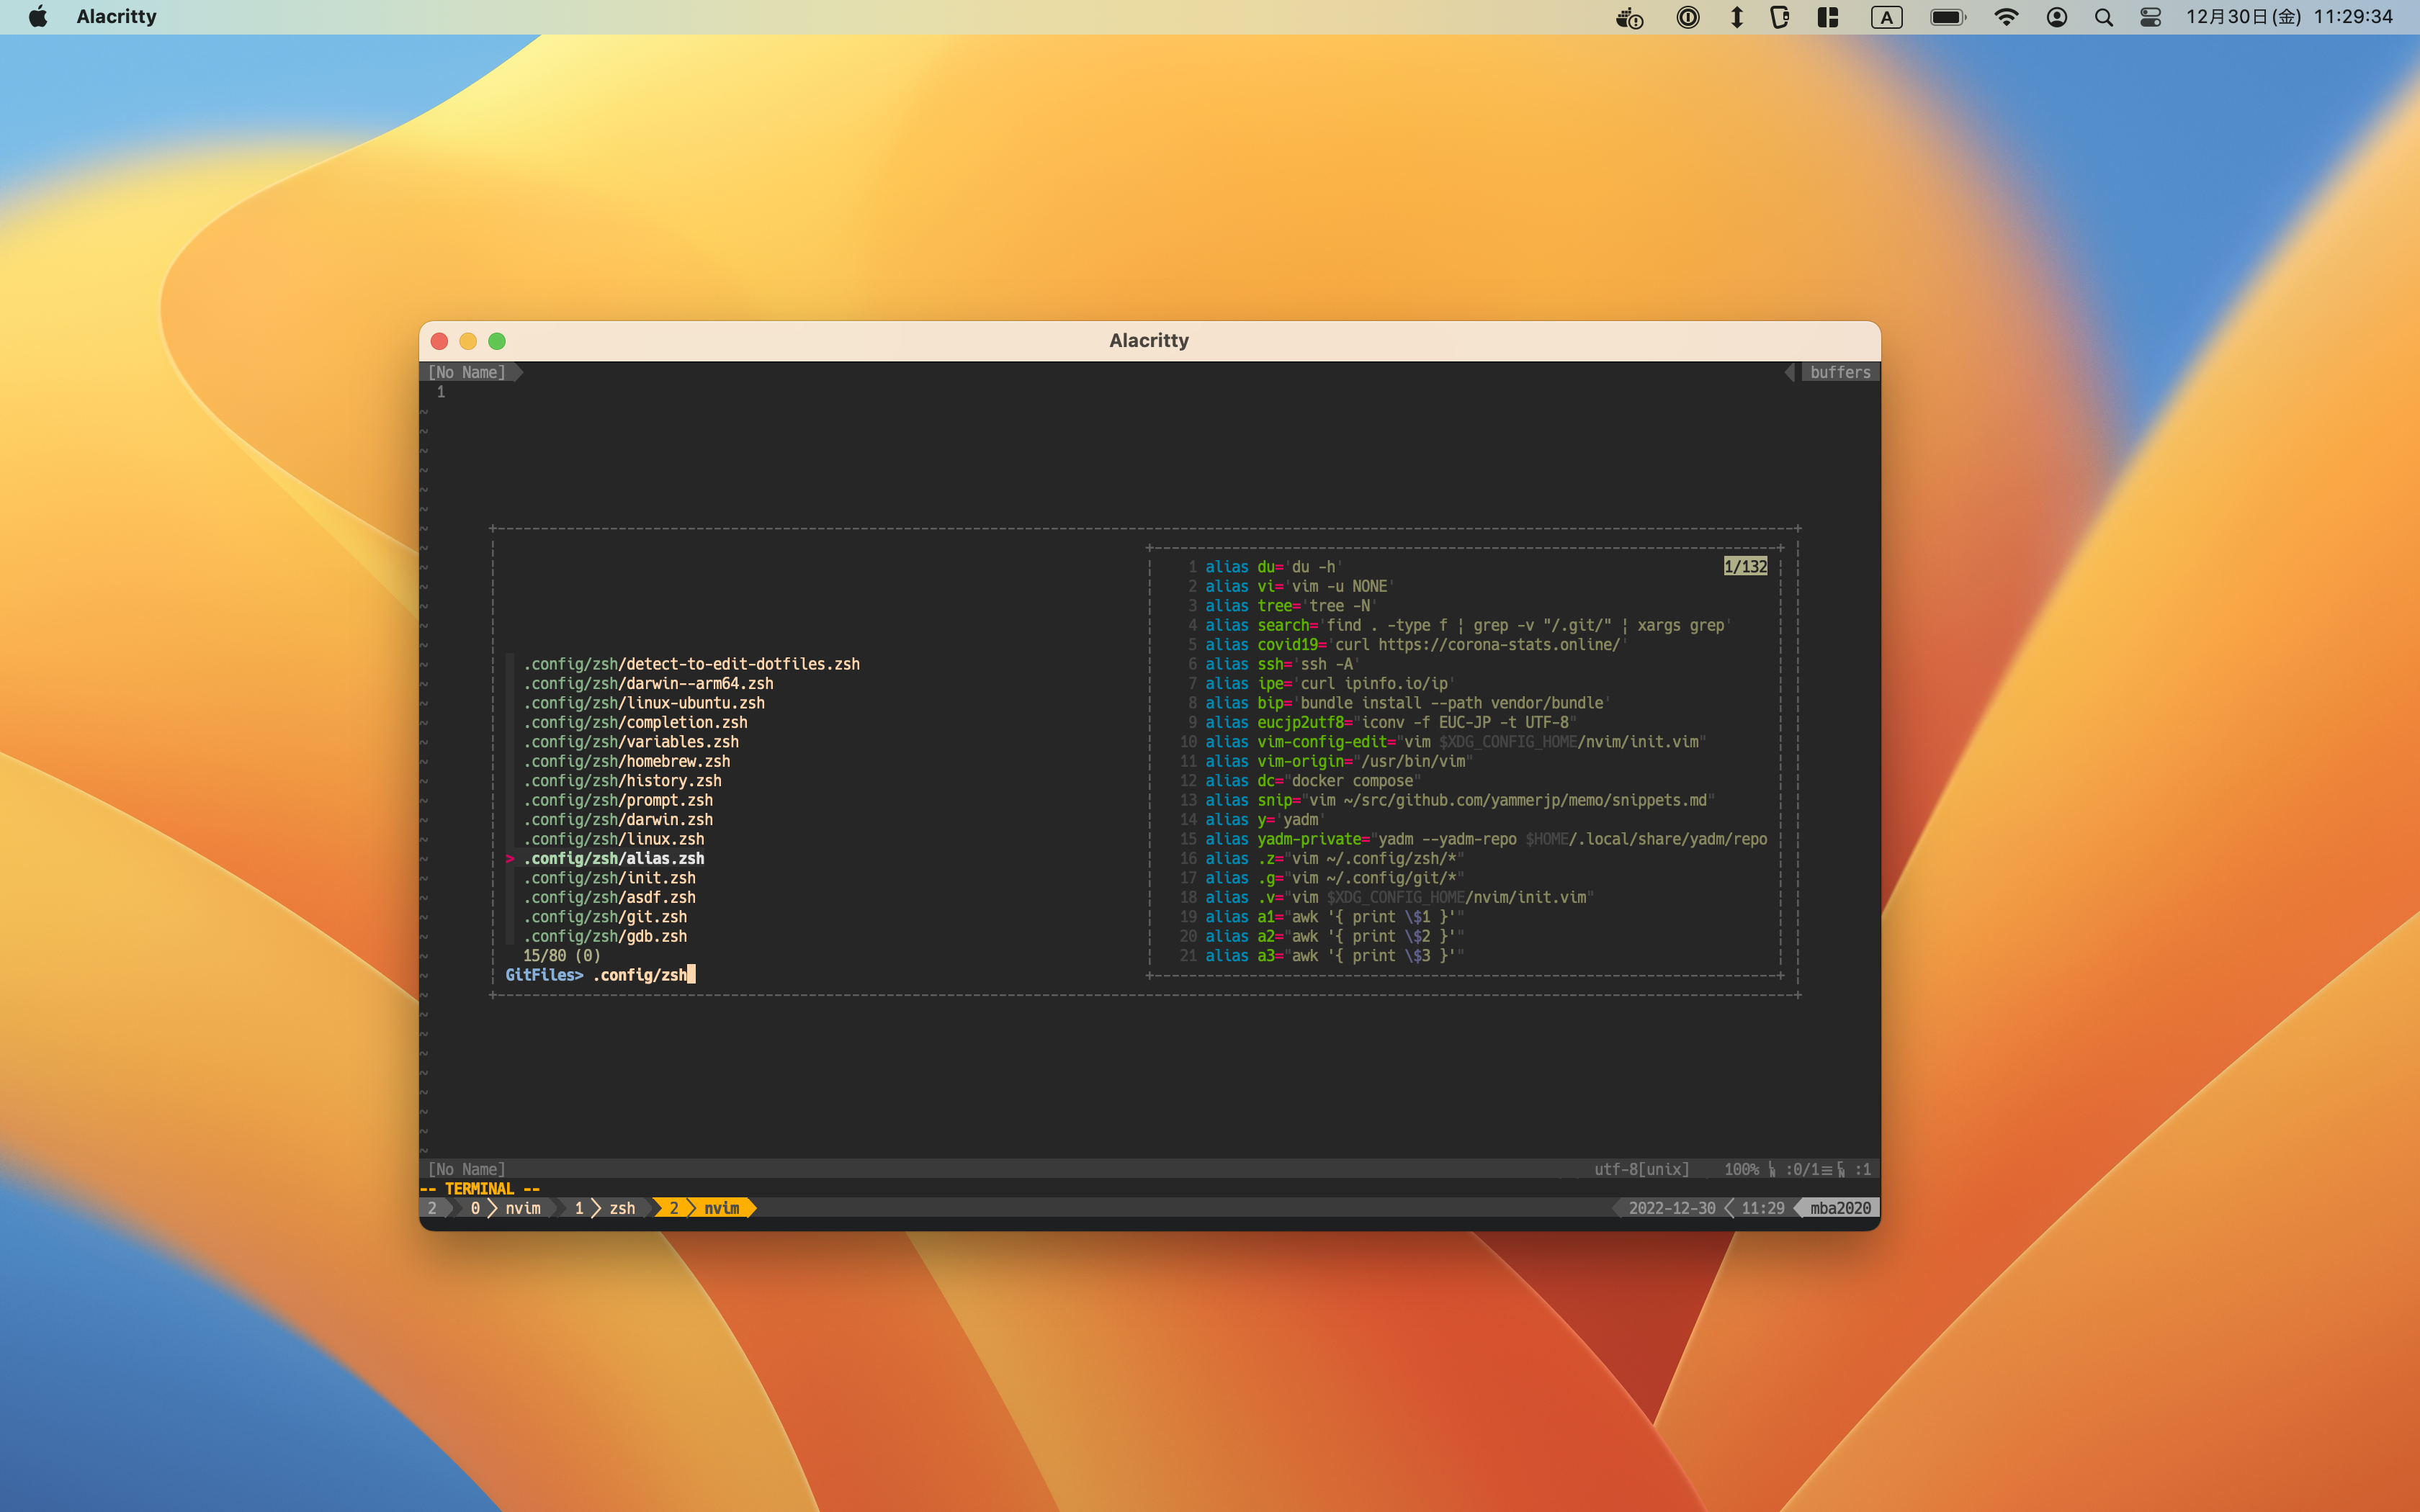The height and width of the screenshot is (1512, 2420).
Task: Click the up-down arrow menu bar icon
Action: pyautogui.click(x=1737, y=17)
